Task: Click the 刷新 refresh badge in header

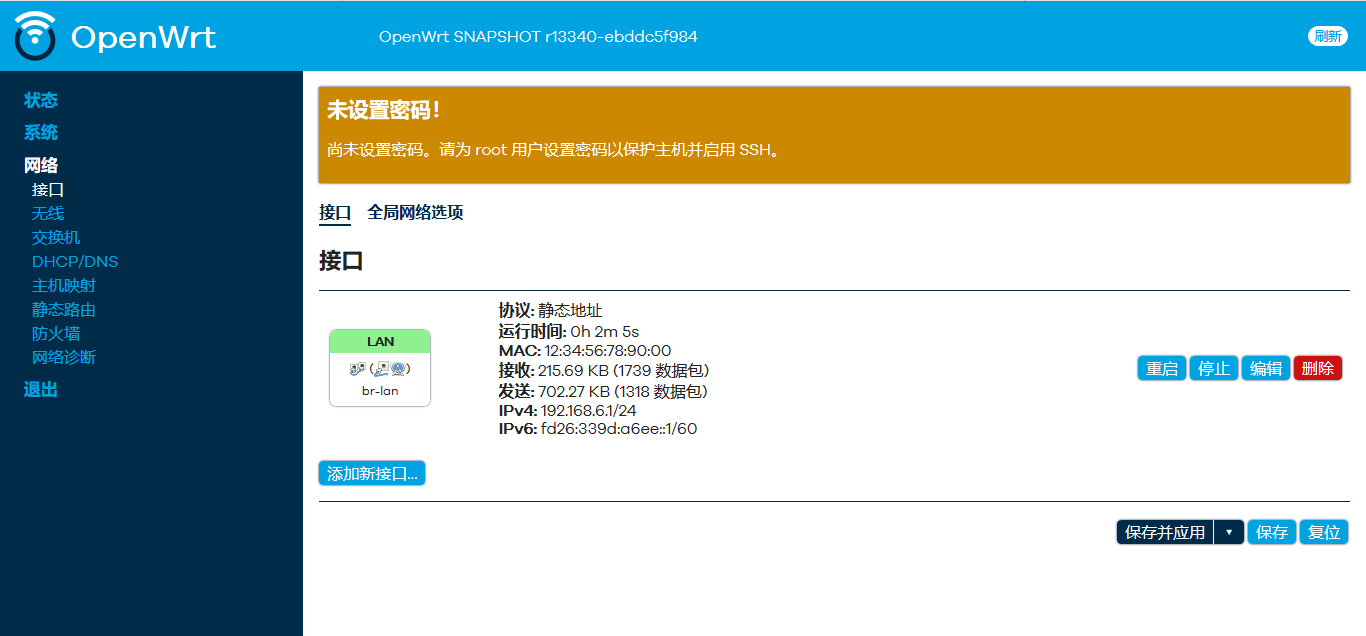Action: click(1327, 36)
